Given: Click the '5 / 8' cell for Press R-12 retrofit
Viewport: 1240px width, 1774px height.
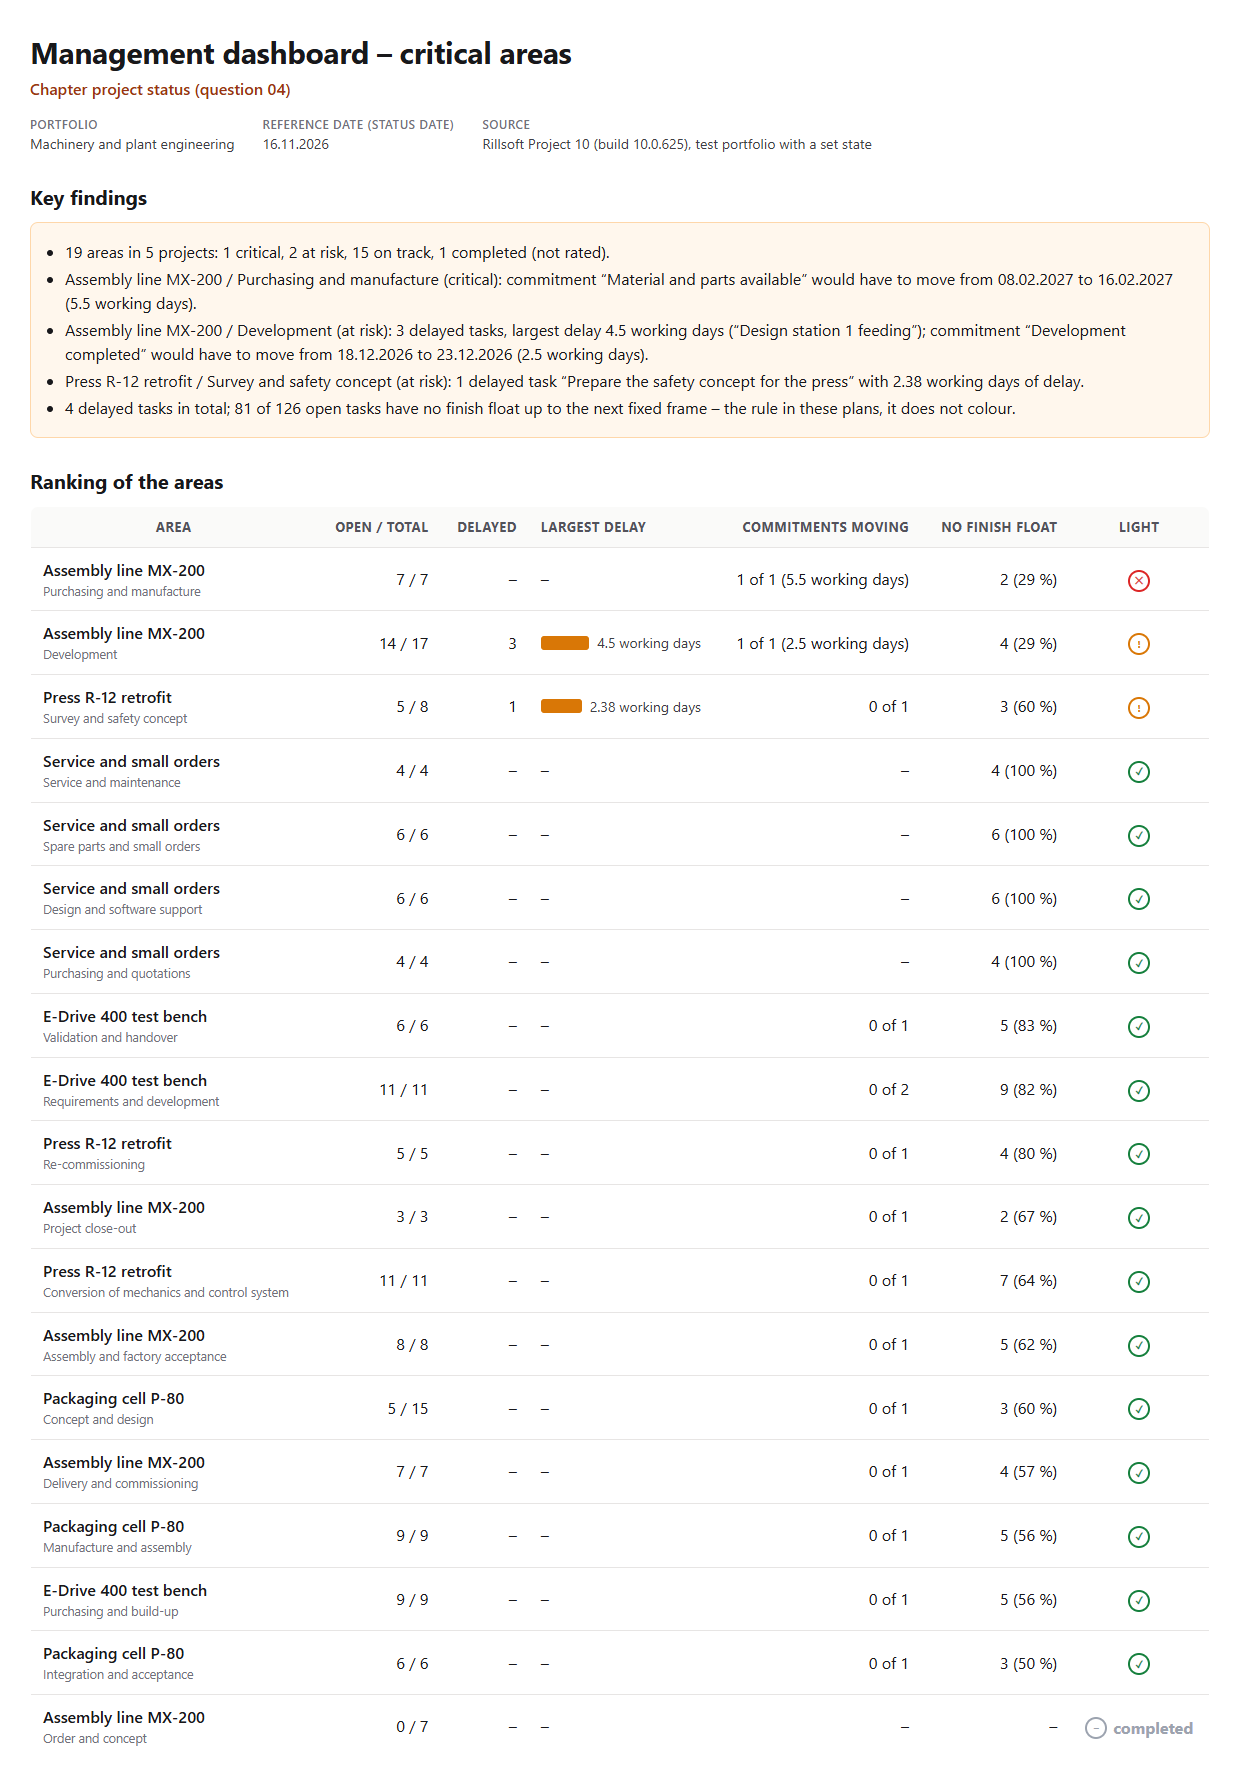Looking at the screenshot, I should tap(412, 707).
